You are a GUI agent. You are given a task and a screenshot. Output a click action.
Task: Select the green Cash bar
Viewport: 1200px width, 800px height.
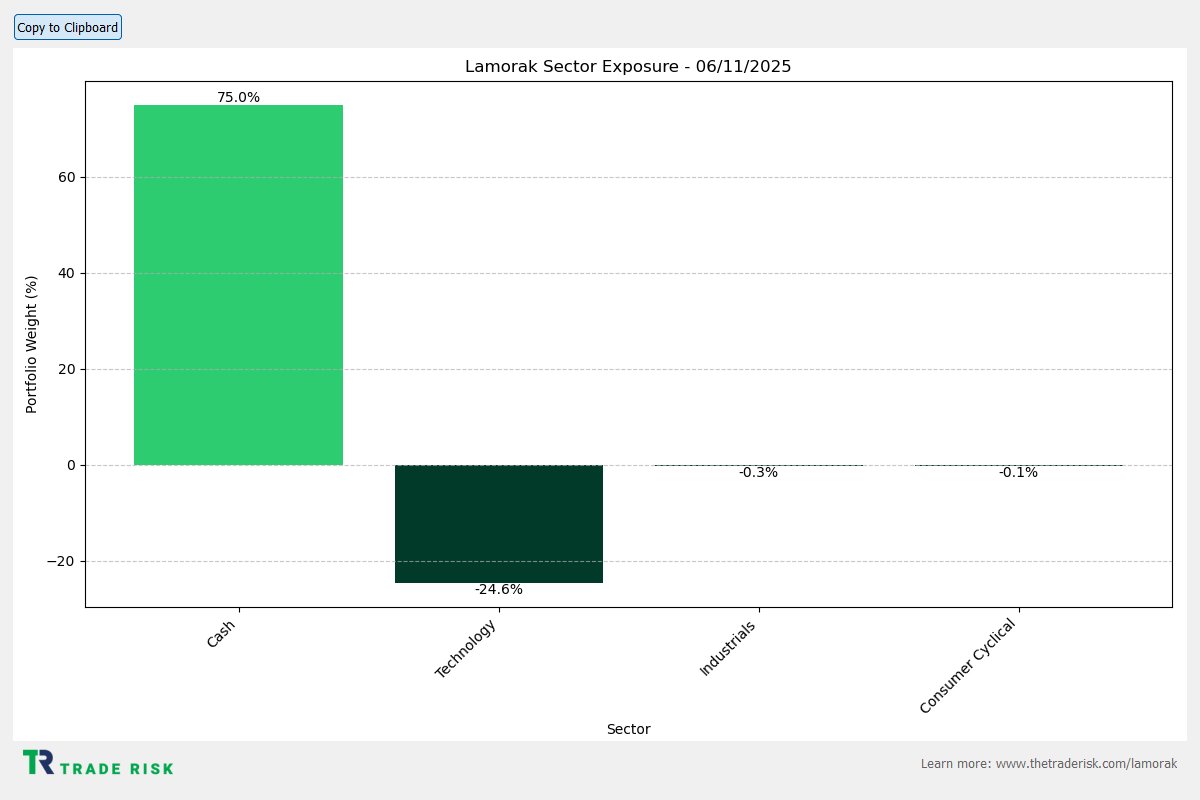(238, 285)
